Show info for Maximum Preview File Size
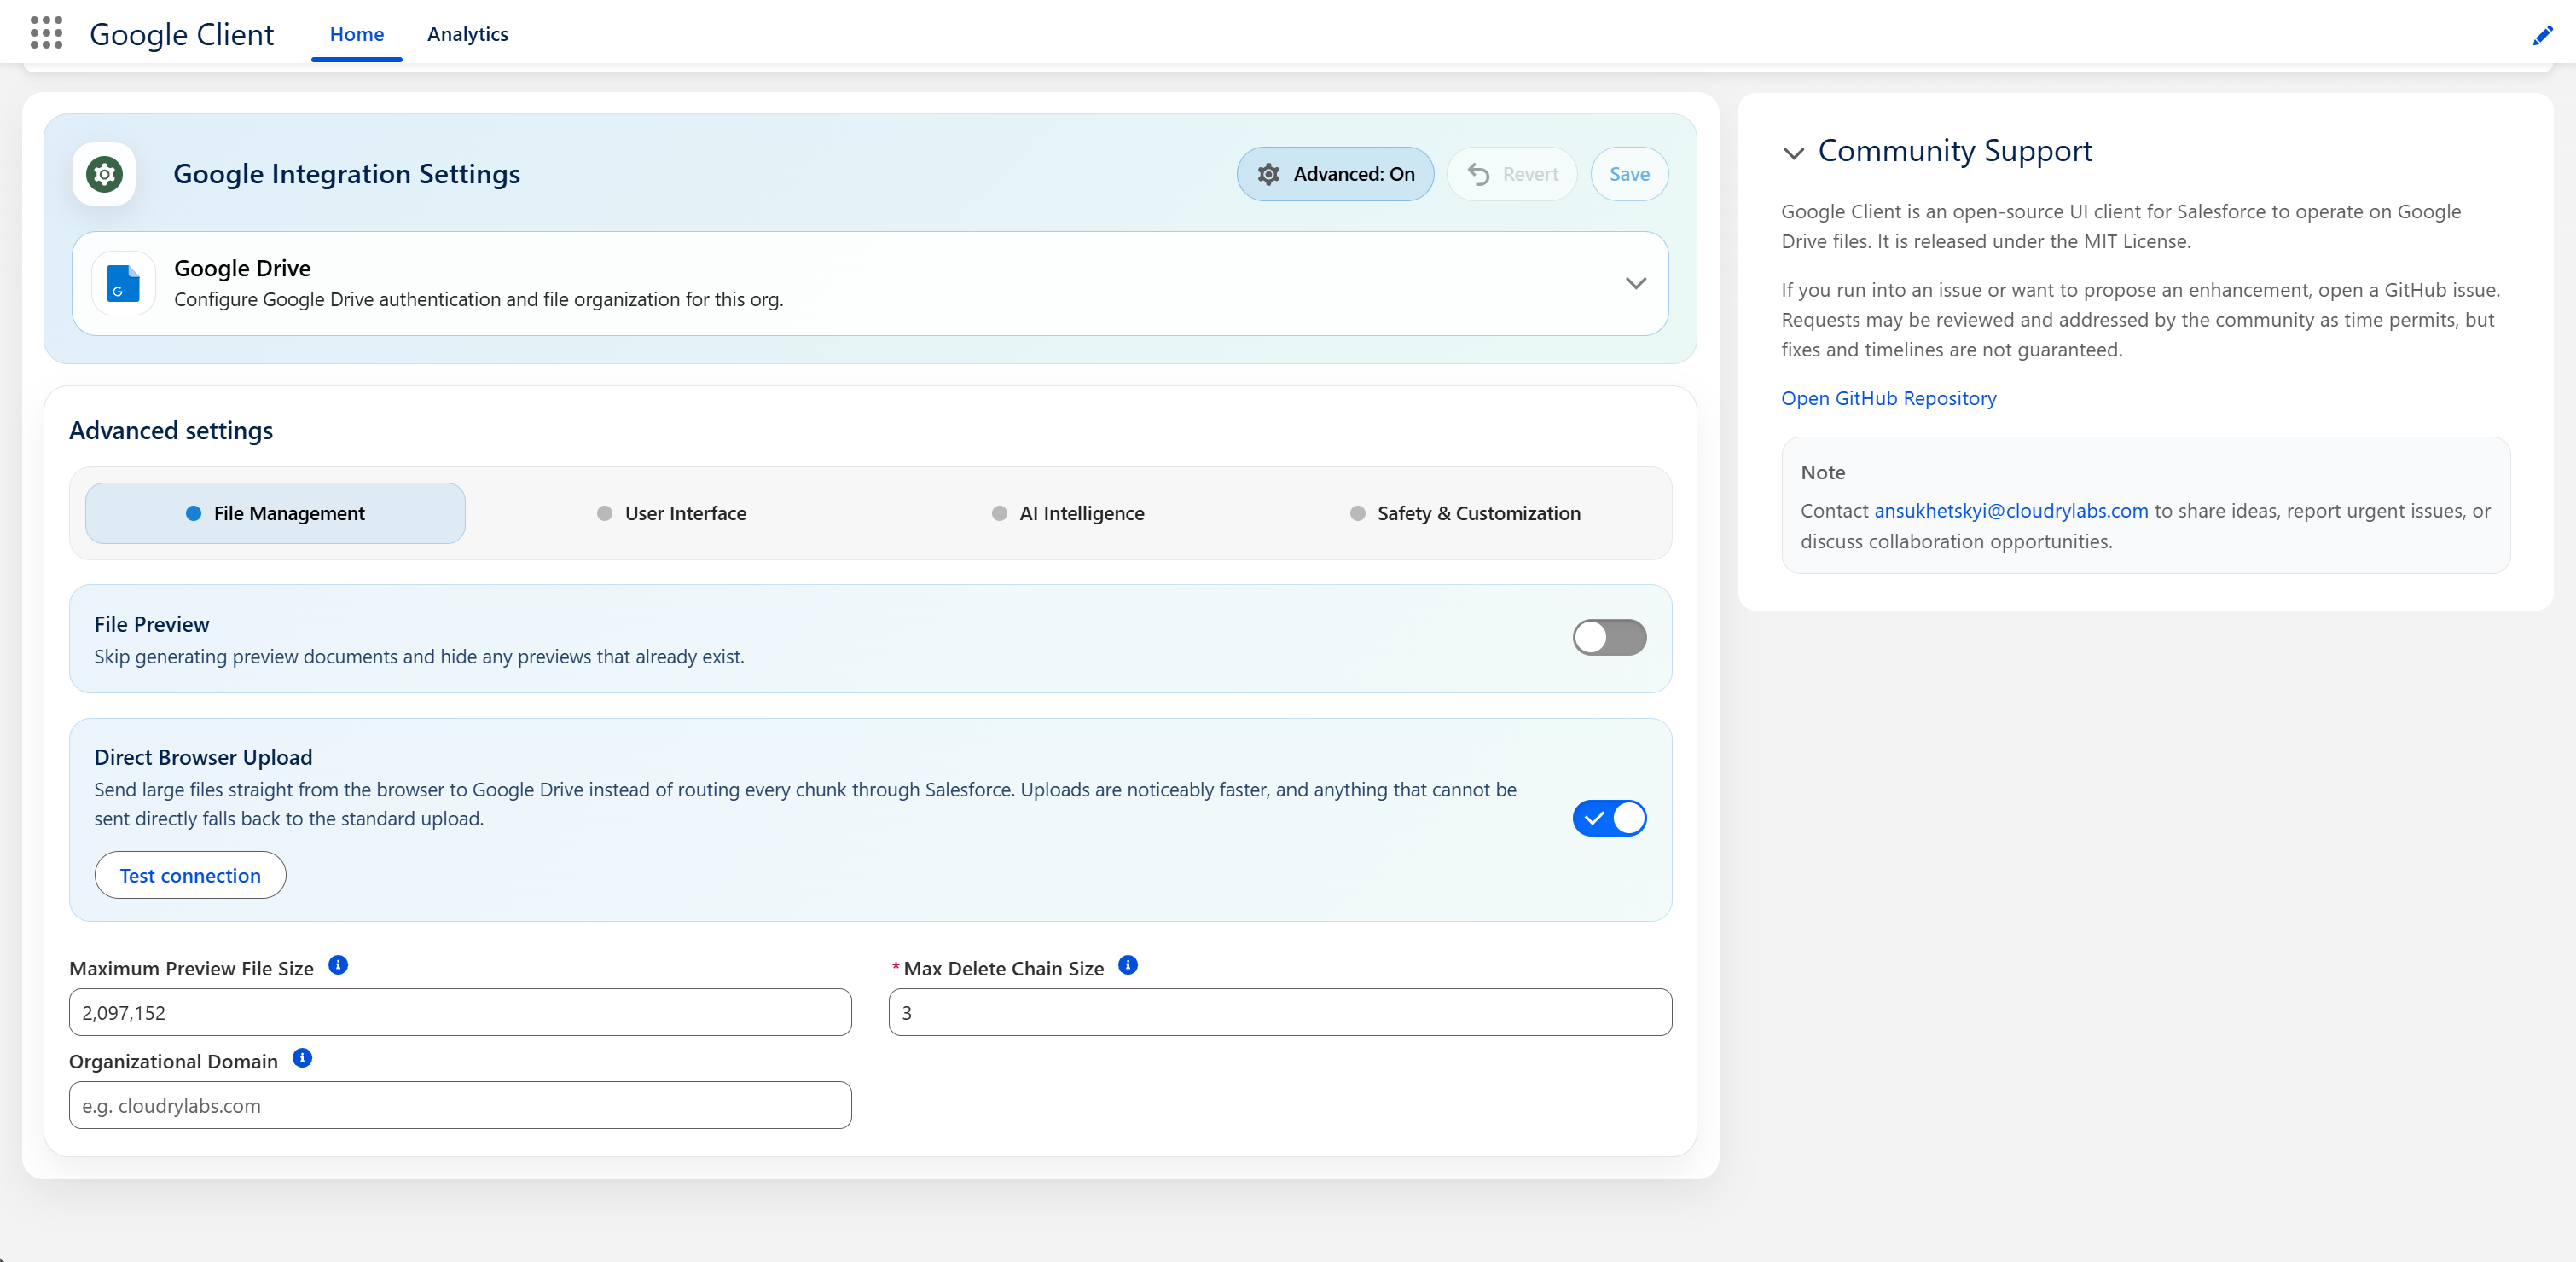This screenshot has height=1262, width=2576. (338, 965)
